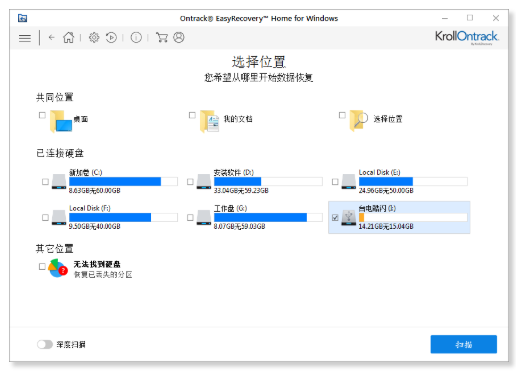Viewport: 516px width, 374px height.
Task: Click the 深度扫描 label text
Action: point(71,344)
